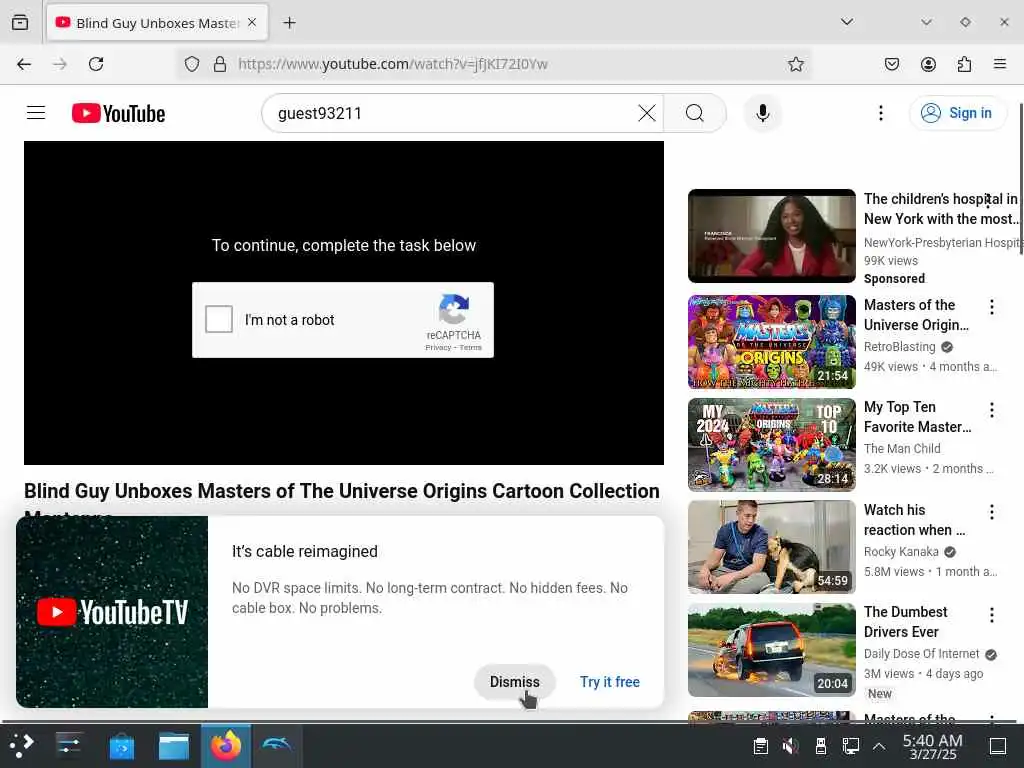Click the Sign in button
The height and width of the screenshot is (768, 1024).
point(957,113)
